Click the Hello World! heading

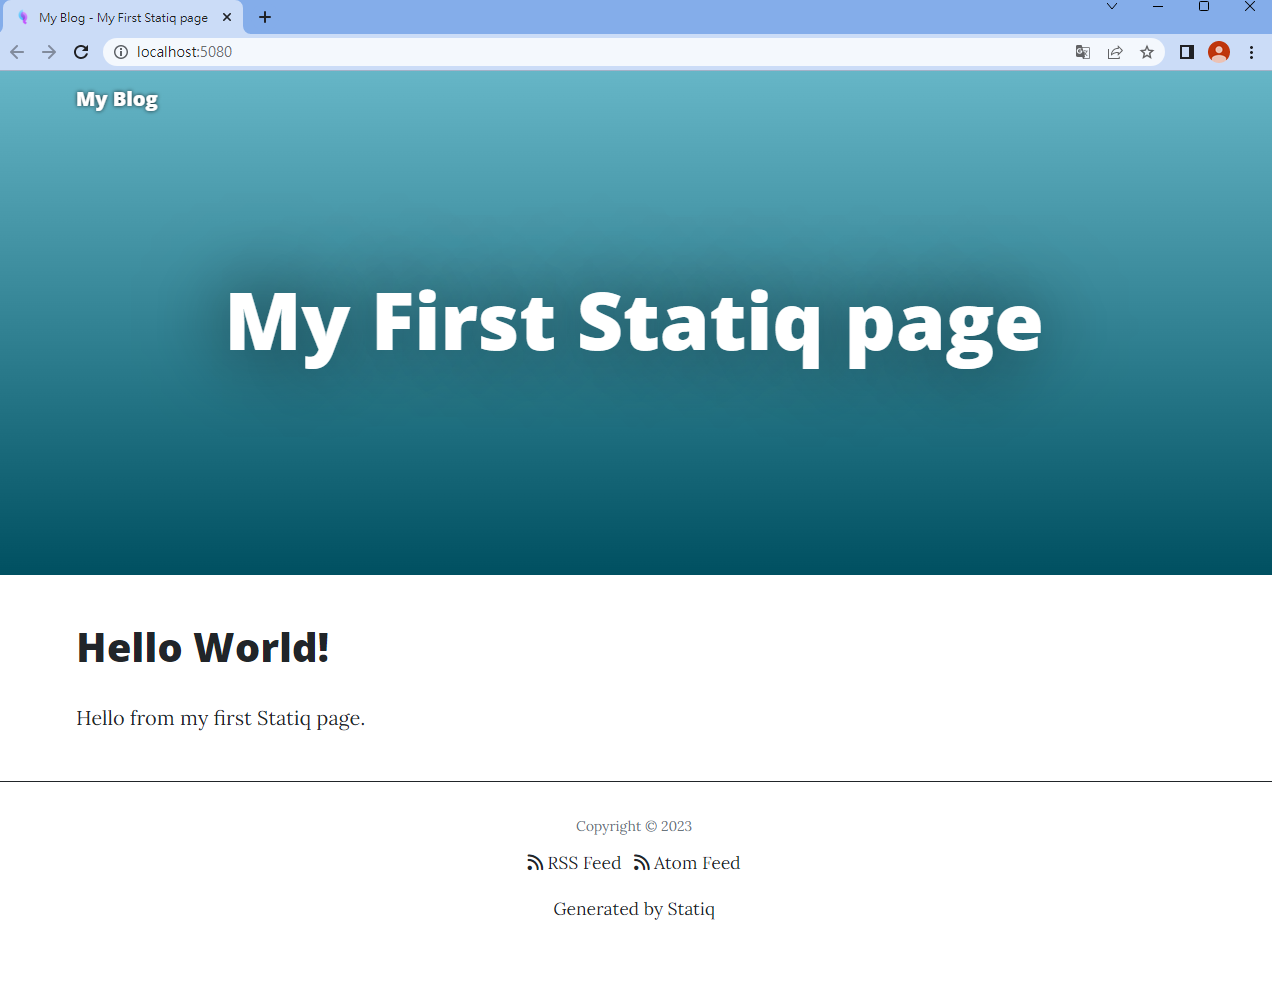coord(203,648)
